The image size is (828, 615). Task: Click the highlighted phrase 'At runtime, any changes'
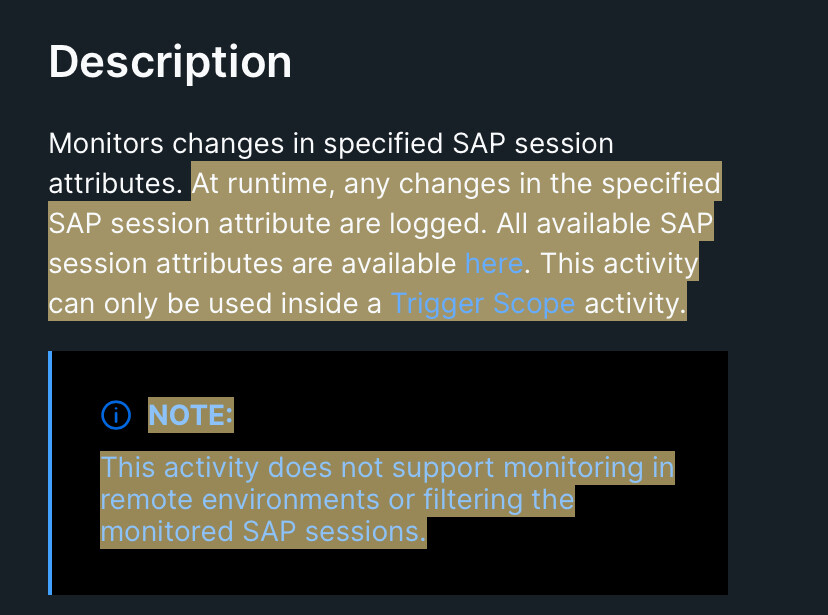pos(351,184)
